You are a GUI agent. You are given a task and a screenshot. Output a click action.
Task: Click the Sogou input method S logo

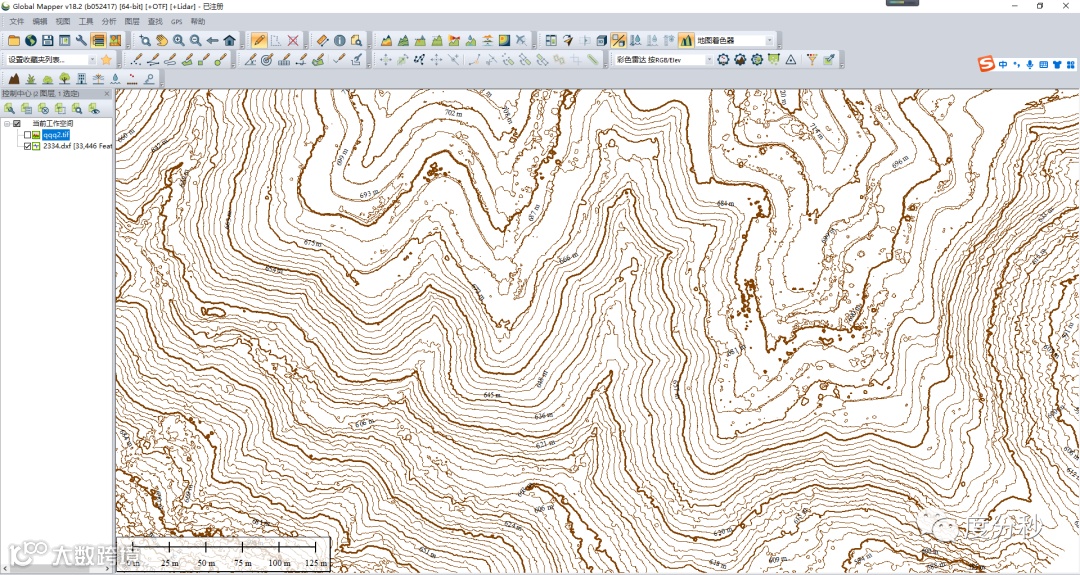point(987,65)
